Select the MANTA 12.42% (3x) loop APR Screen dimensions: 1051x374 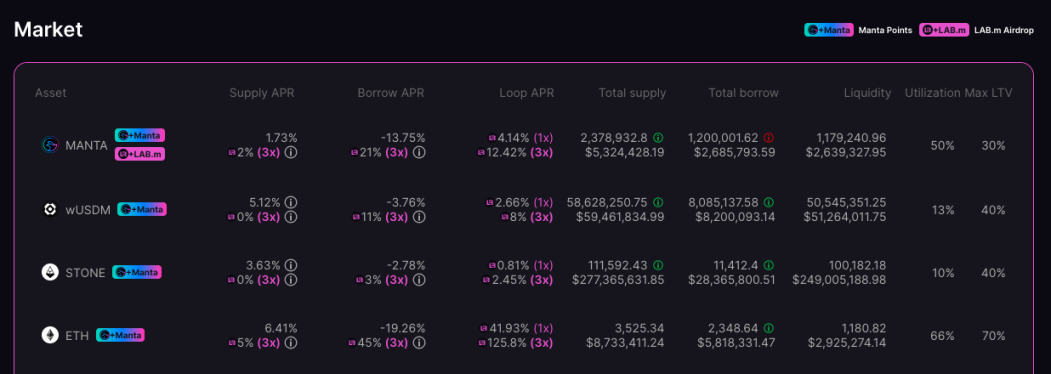(515, 152)
